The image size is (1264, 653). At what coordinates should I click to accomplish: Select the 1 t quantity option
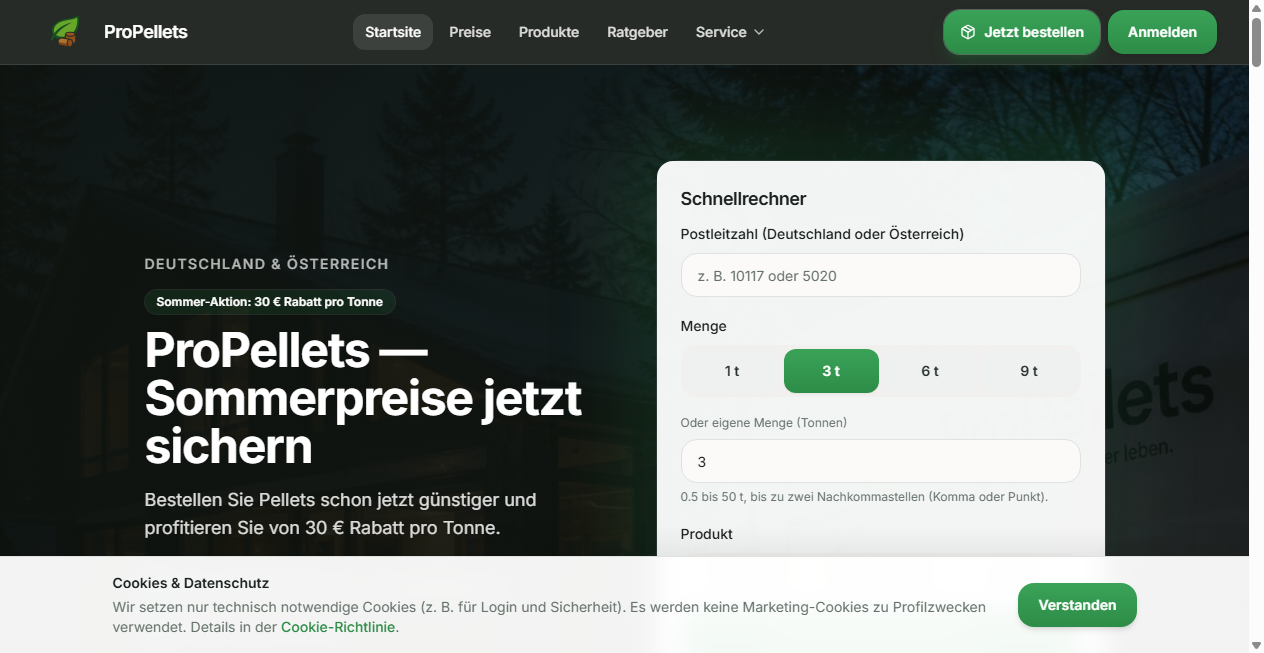point(732,371)
